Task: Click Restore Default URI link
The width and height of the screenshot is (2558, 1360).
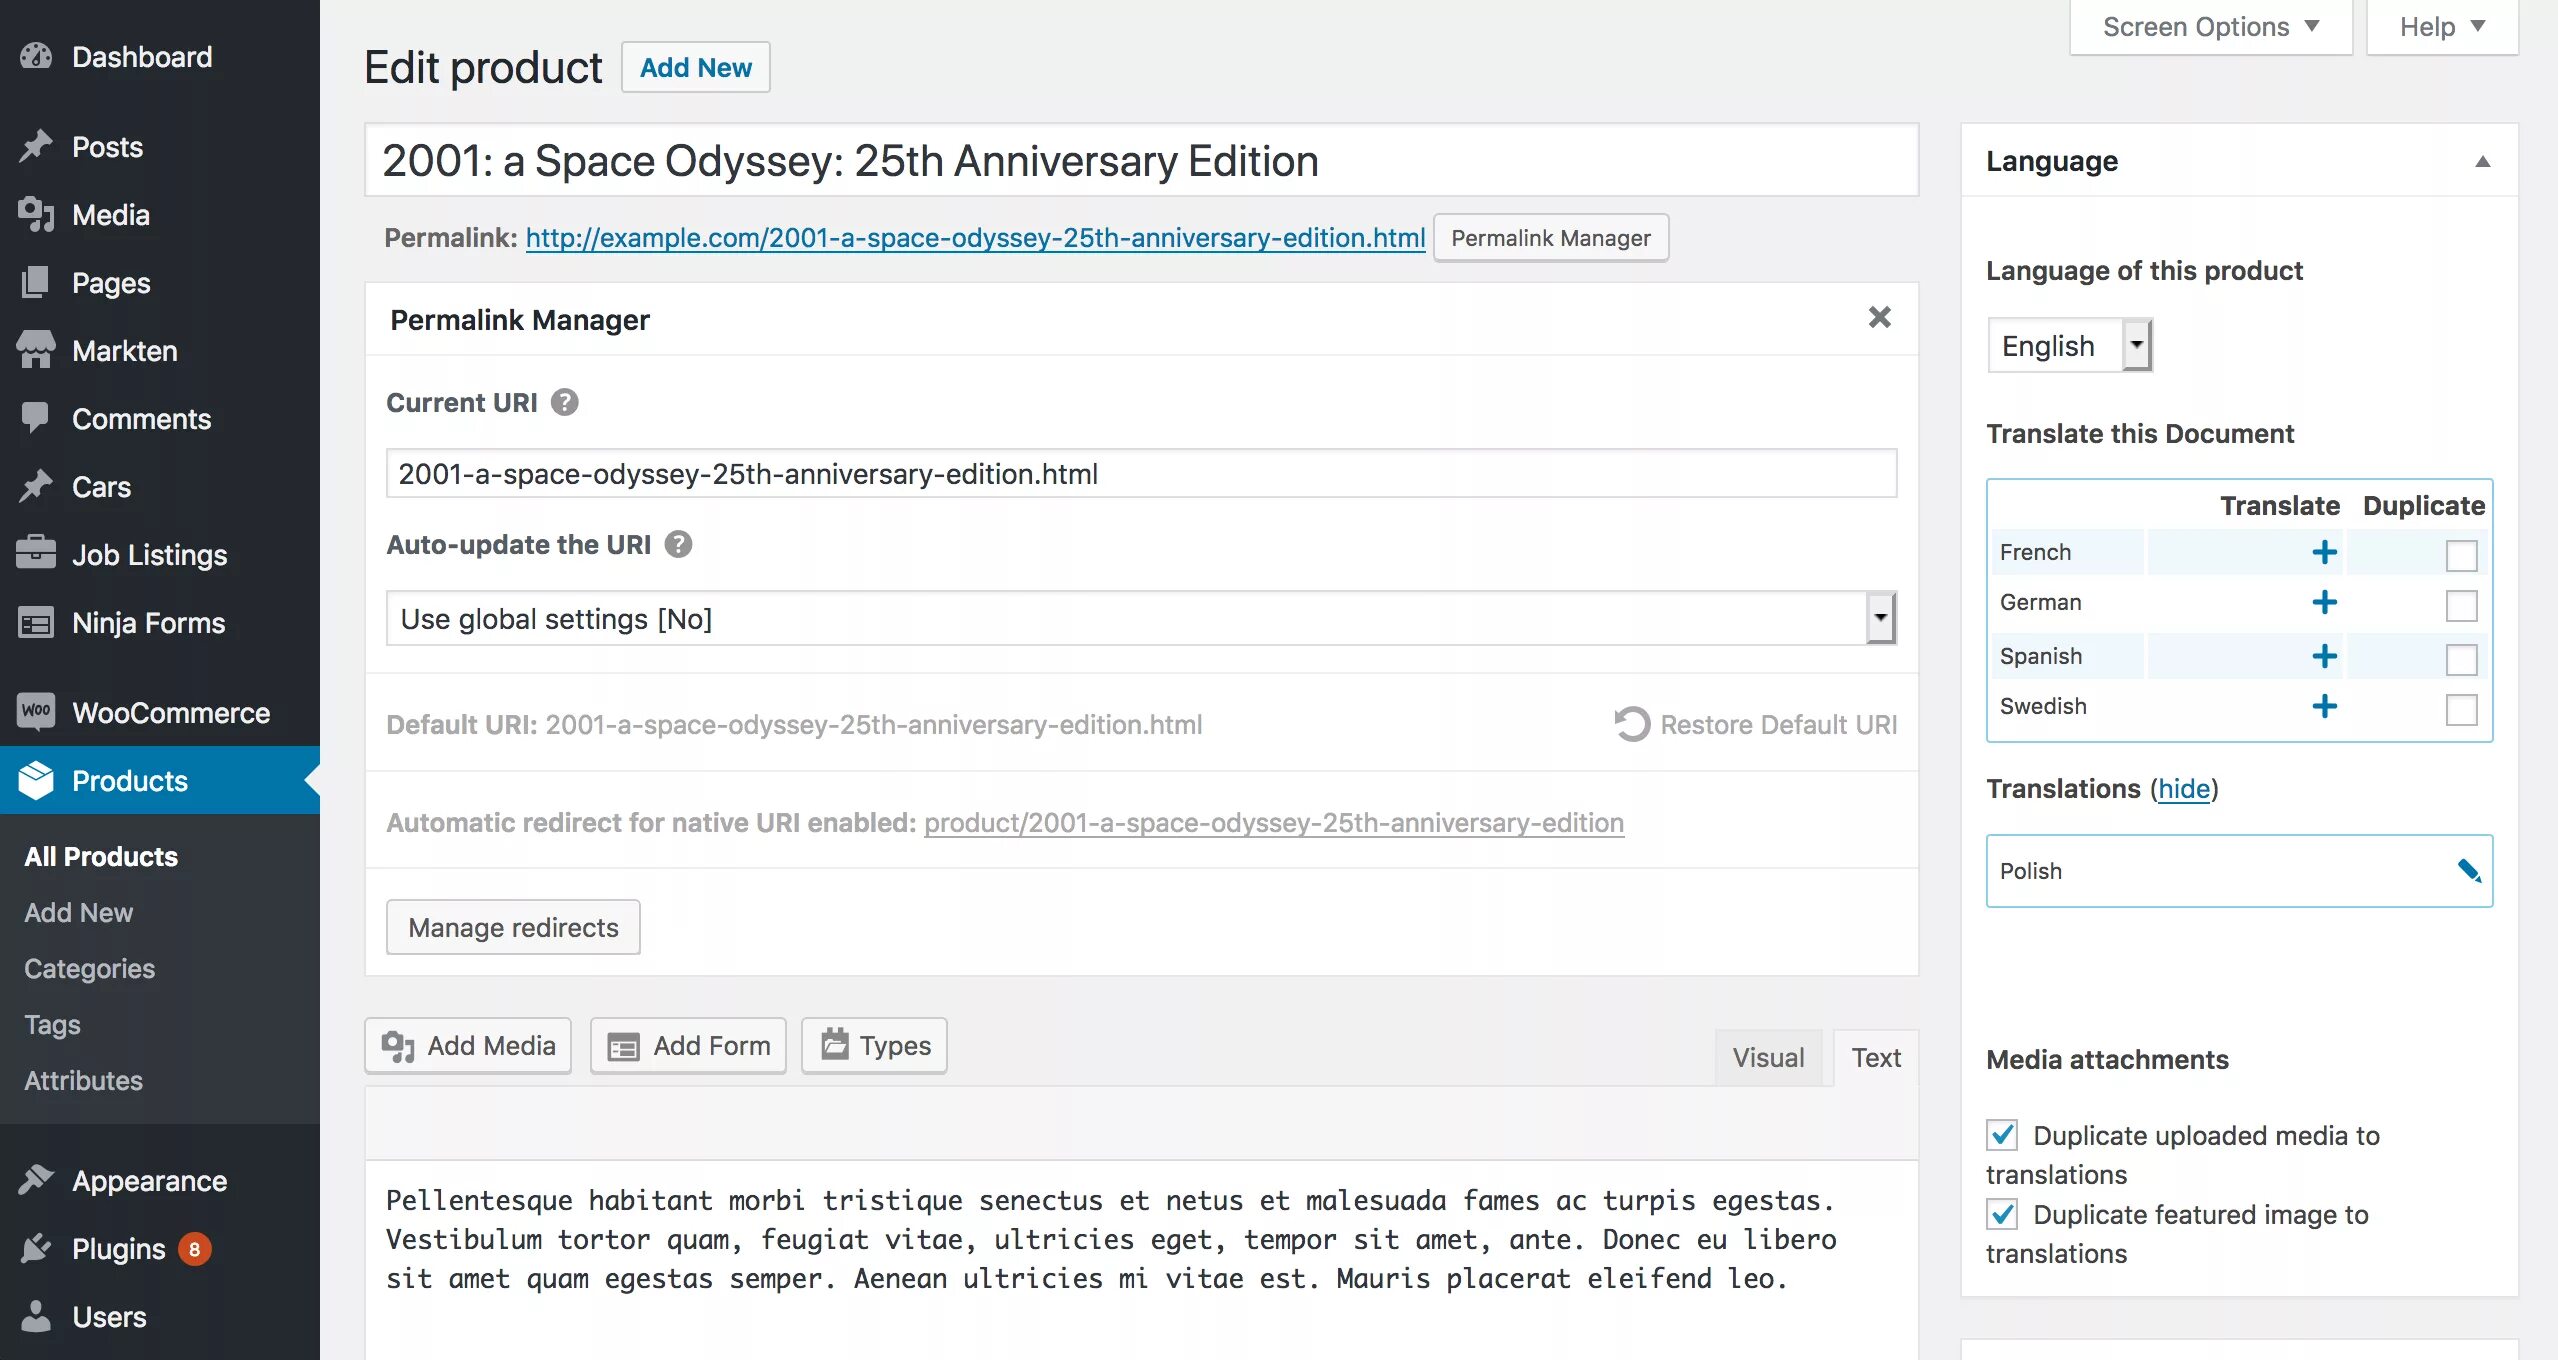Action: point(1756,724)
